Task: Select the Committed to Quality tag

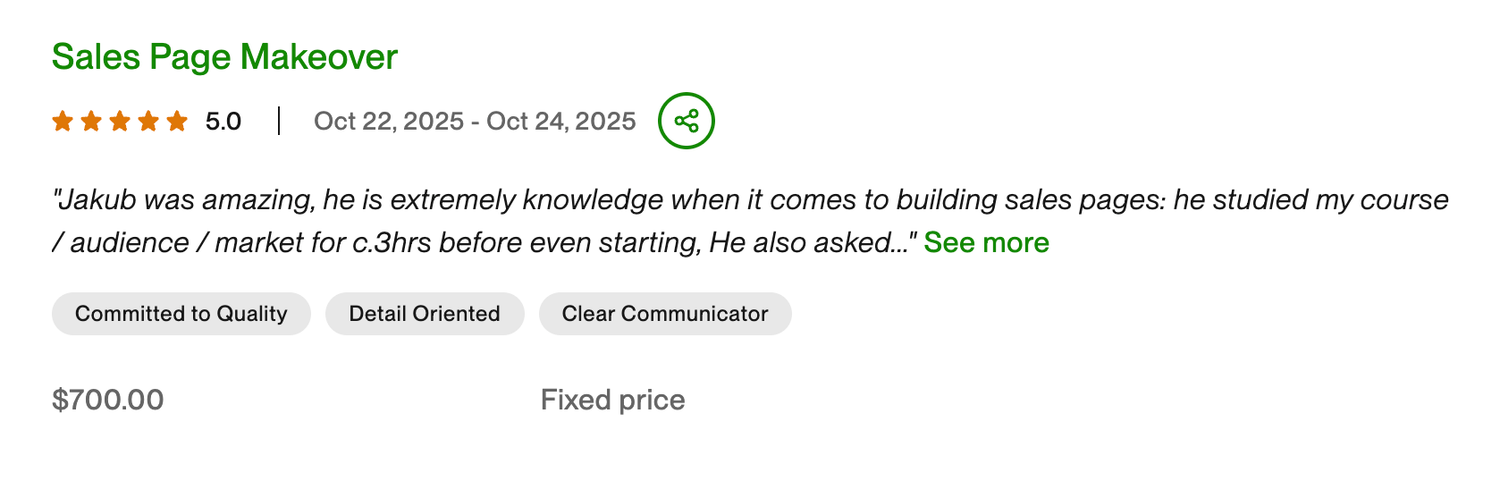Action: tap(181, 314)
